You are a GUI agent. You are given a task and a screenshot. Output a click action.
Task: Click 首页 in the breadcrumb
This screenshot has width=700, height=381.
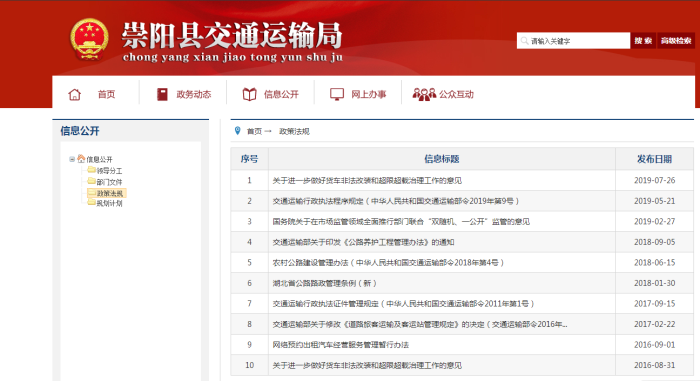[254, 131]
